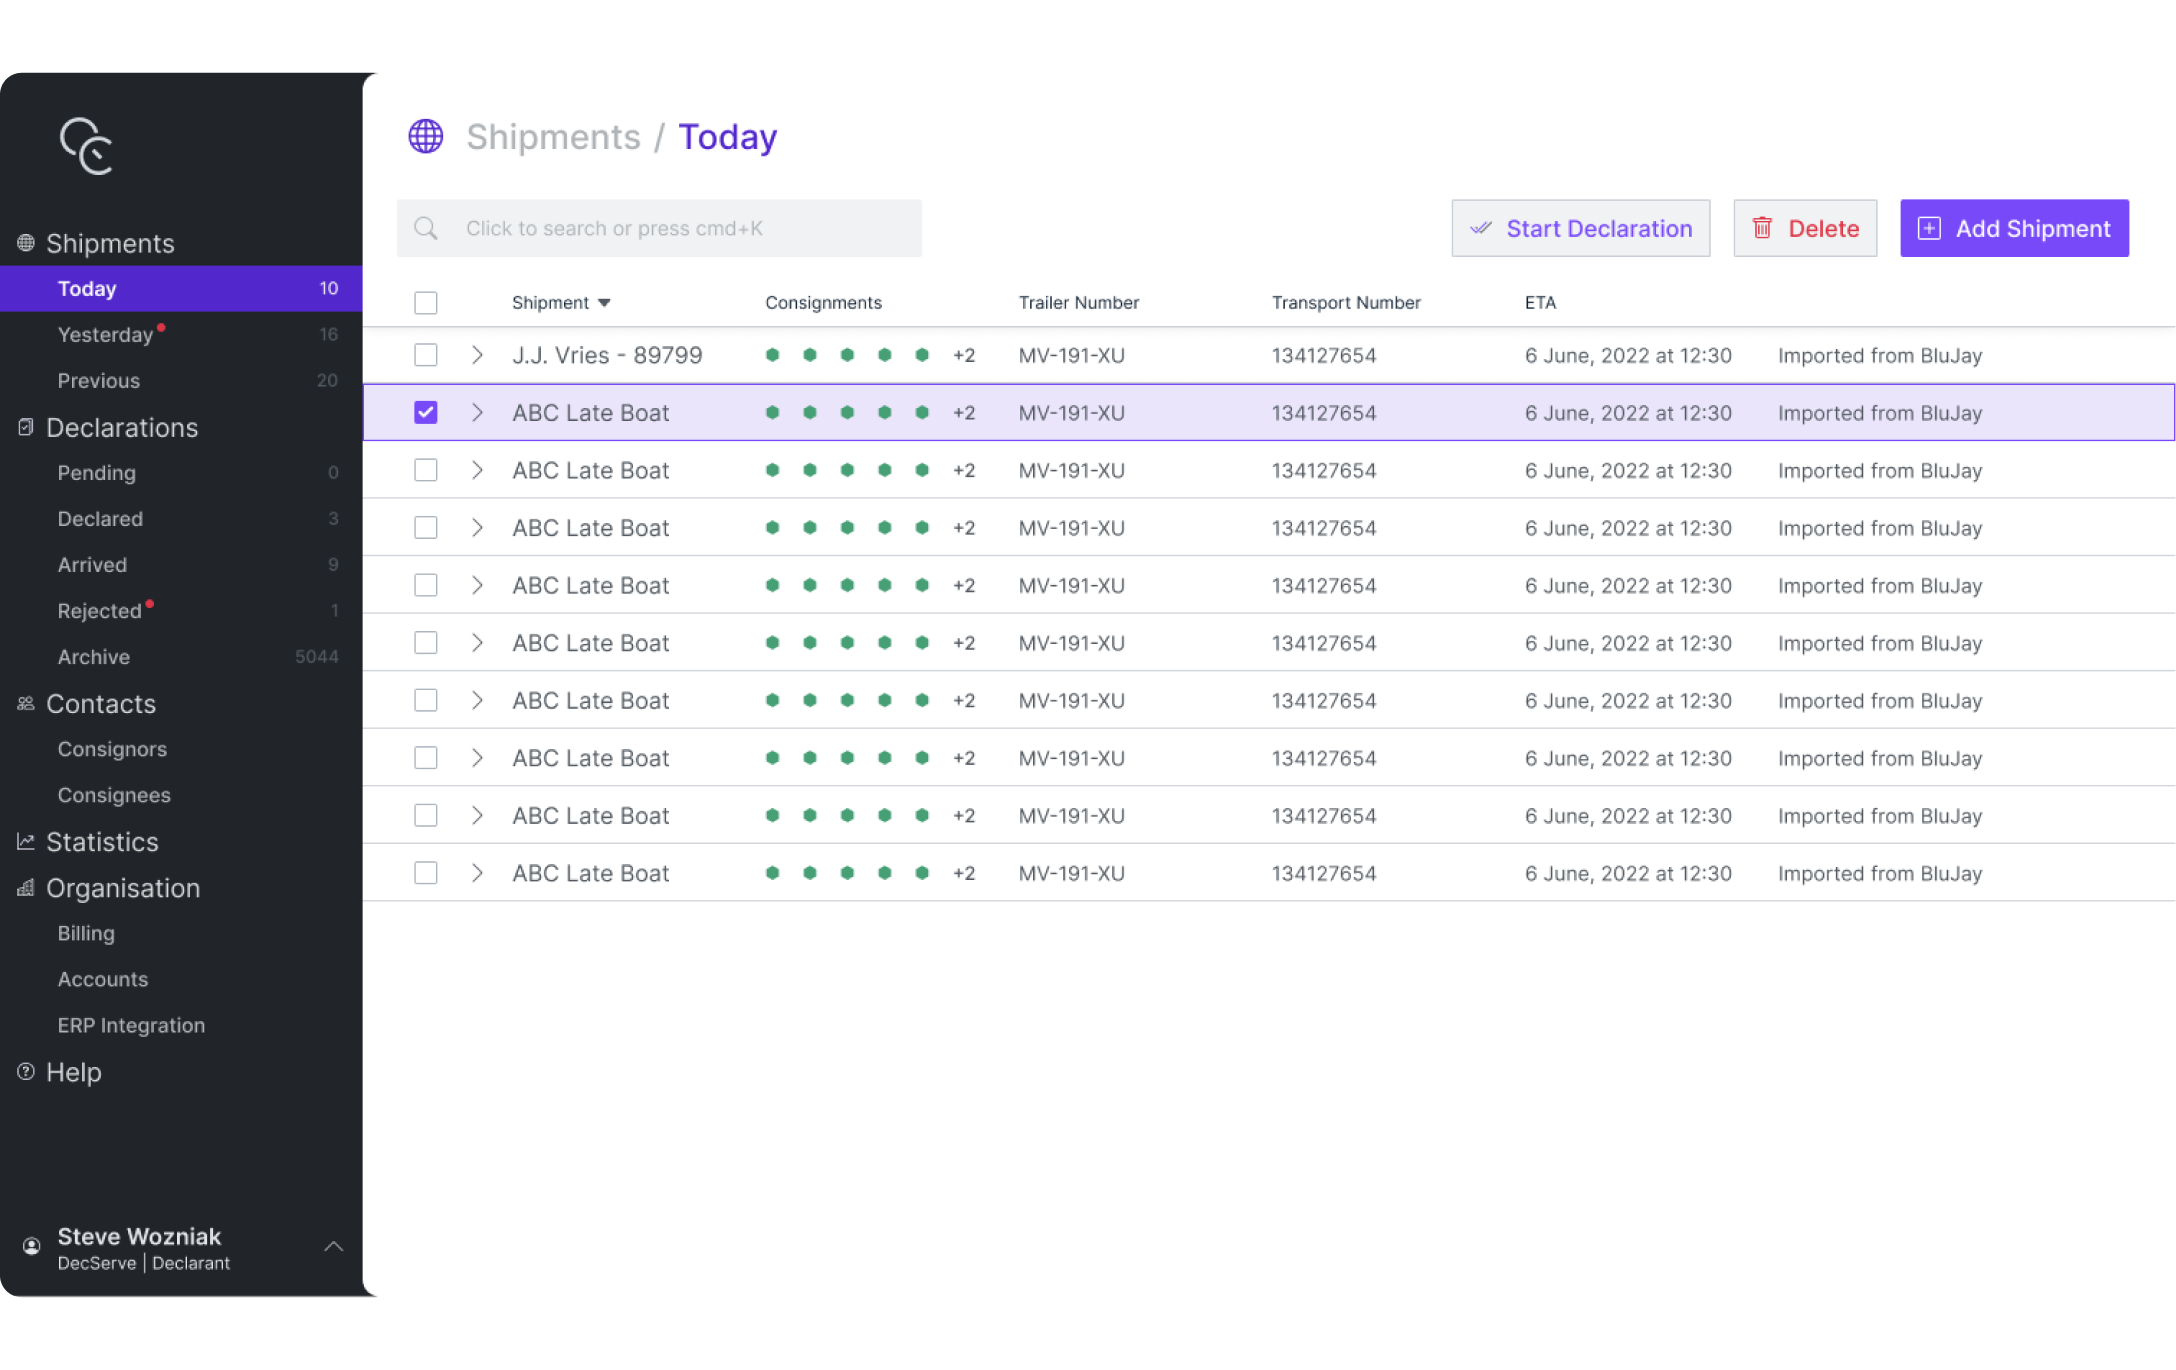Image resolution: width=2176 pixels, height=1370 pixels.
Task: Click the Steve Wozniak user avatar icon
Action: (32, 1246)
